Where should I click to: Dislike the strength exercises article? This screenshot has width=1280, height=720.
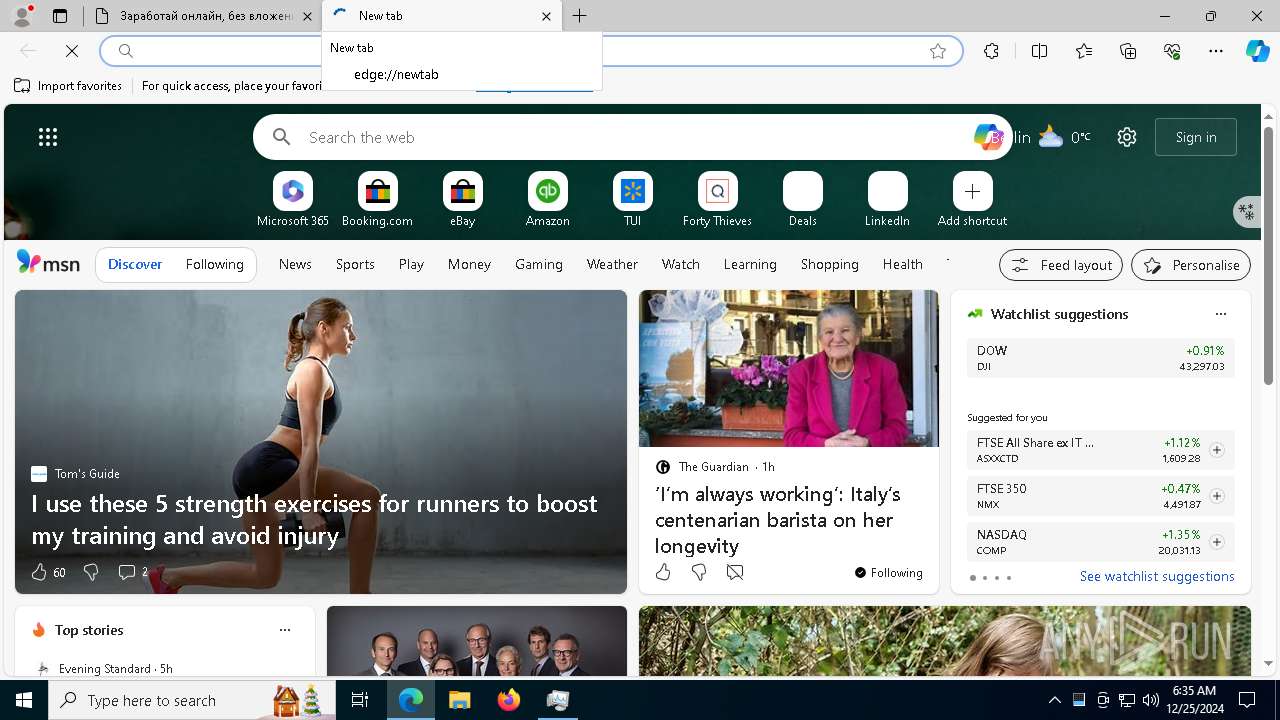91,572
